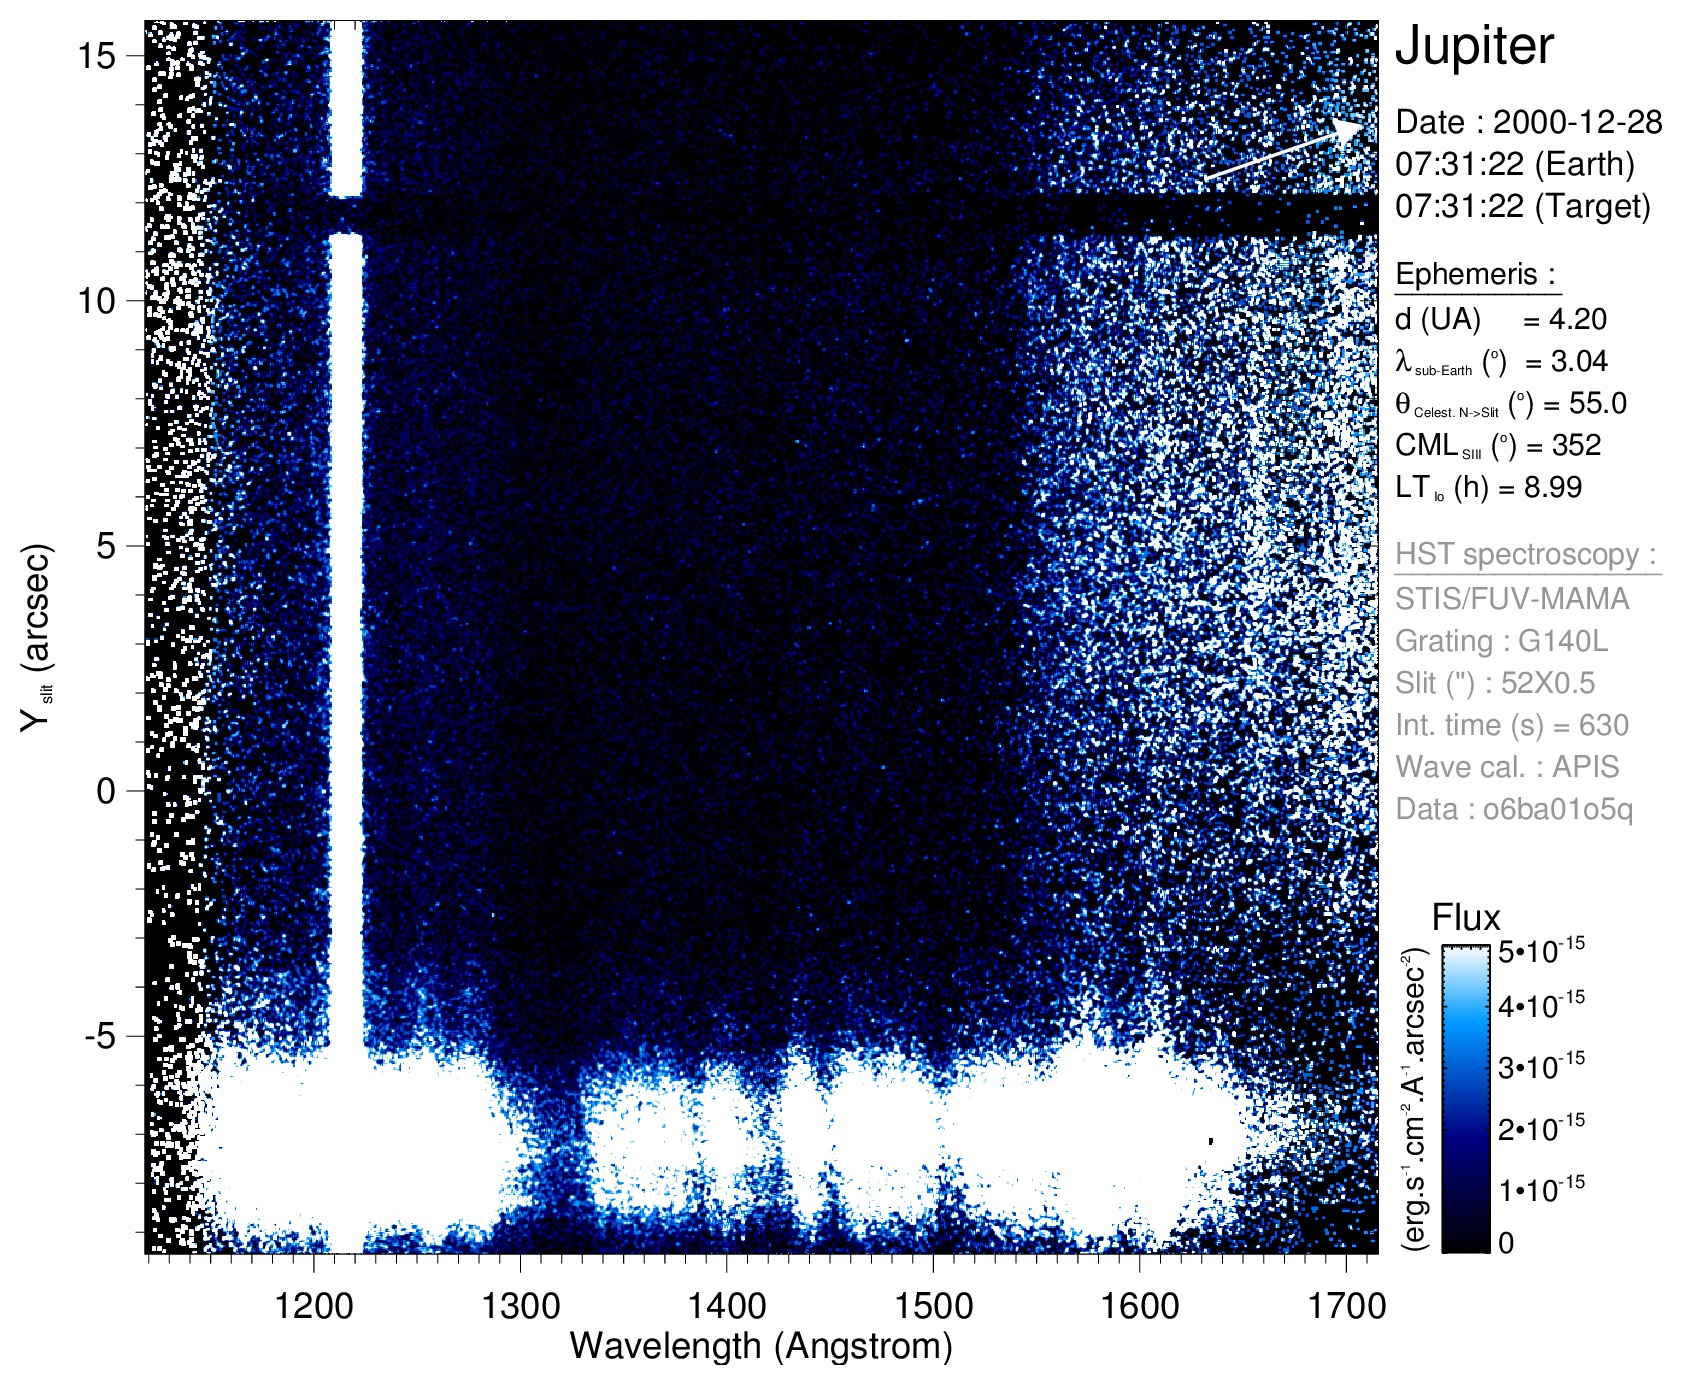1683x1385 pixels.
Task: Click the CML SIII = 352 entry
Action: tap(1497, 445)
